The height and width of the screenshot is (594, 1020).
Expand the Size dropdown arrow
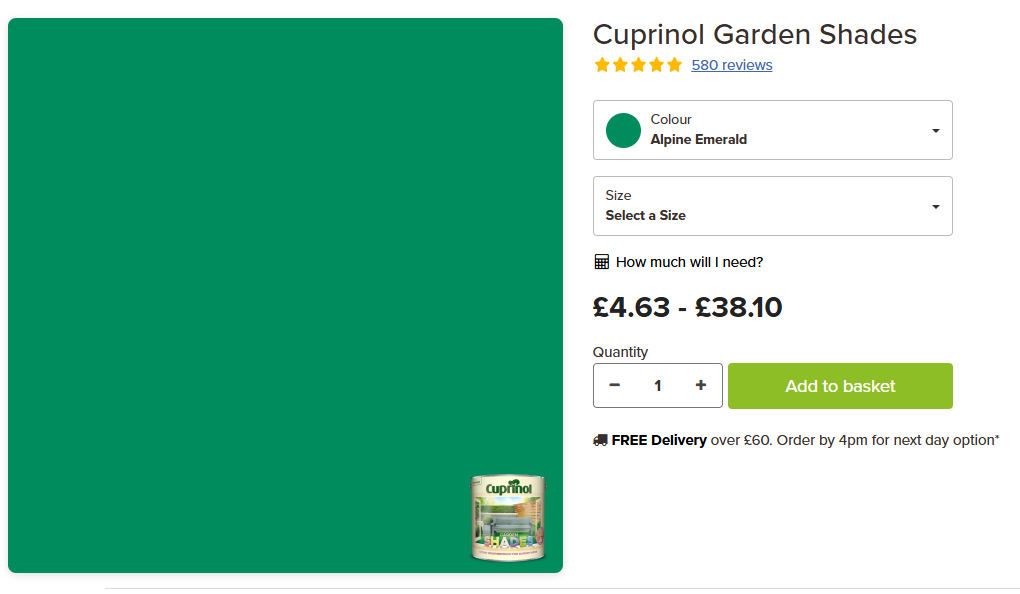(935, 207)
